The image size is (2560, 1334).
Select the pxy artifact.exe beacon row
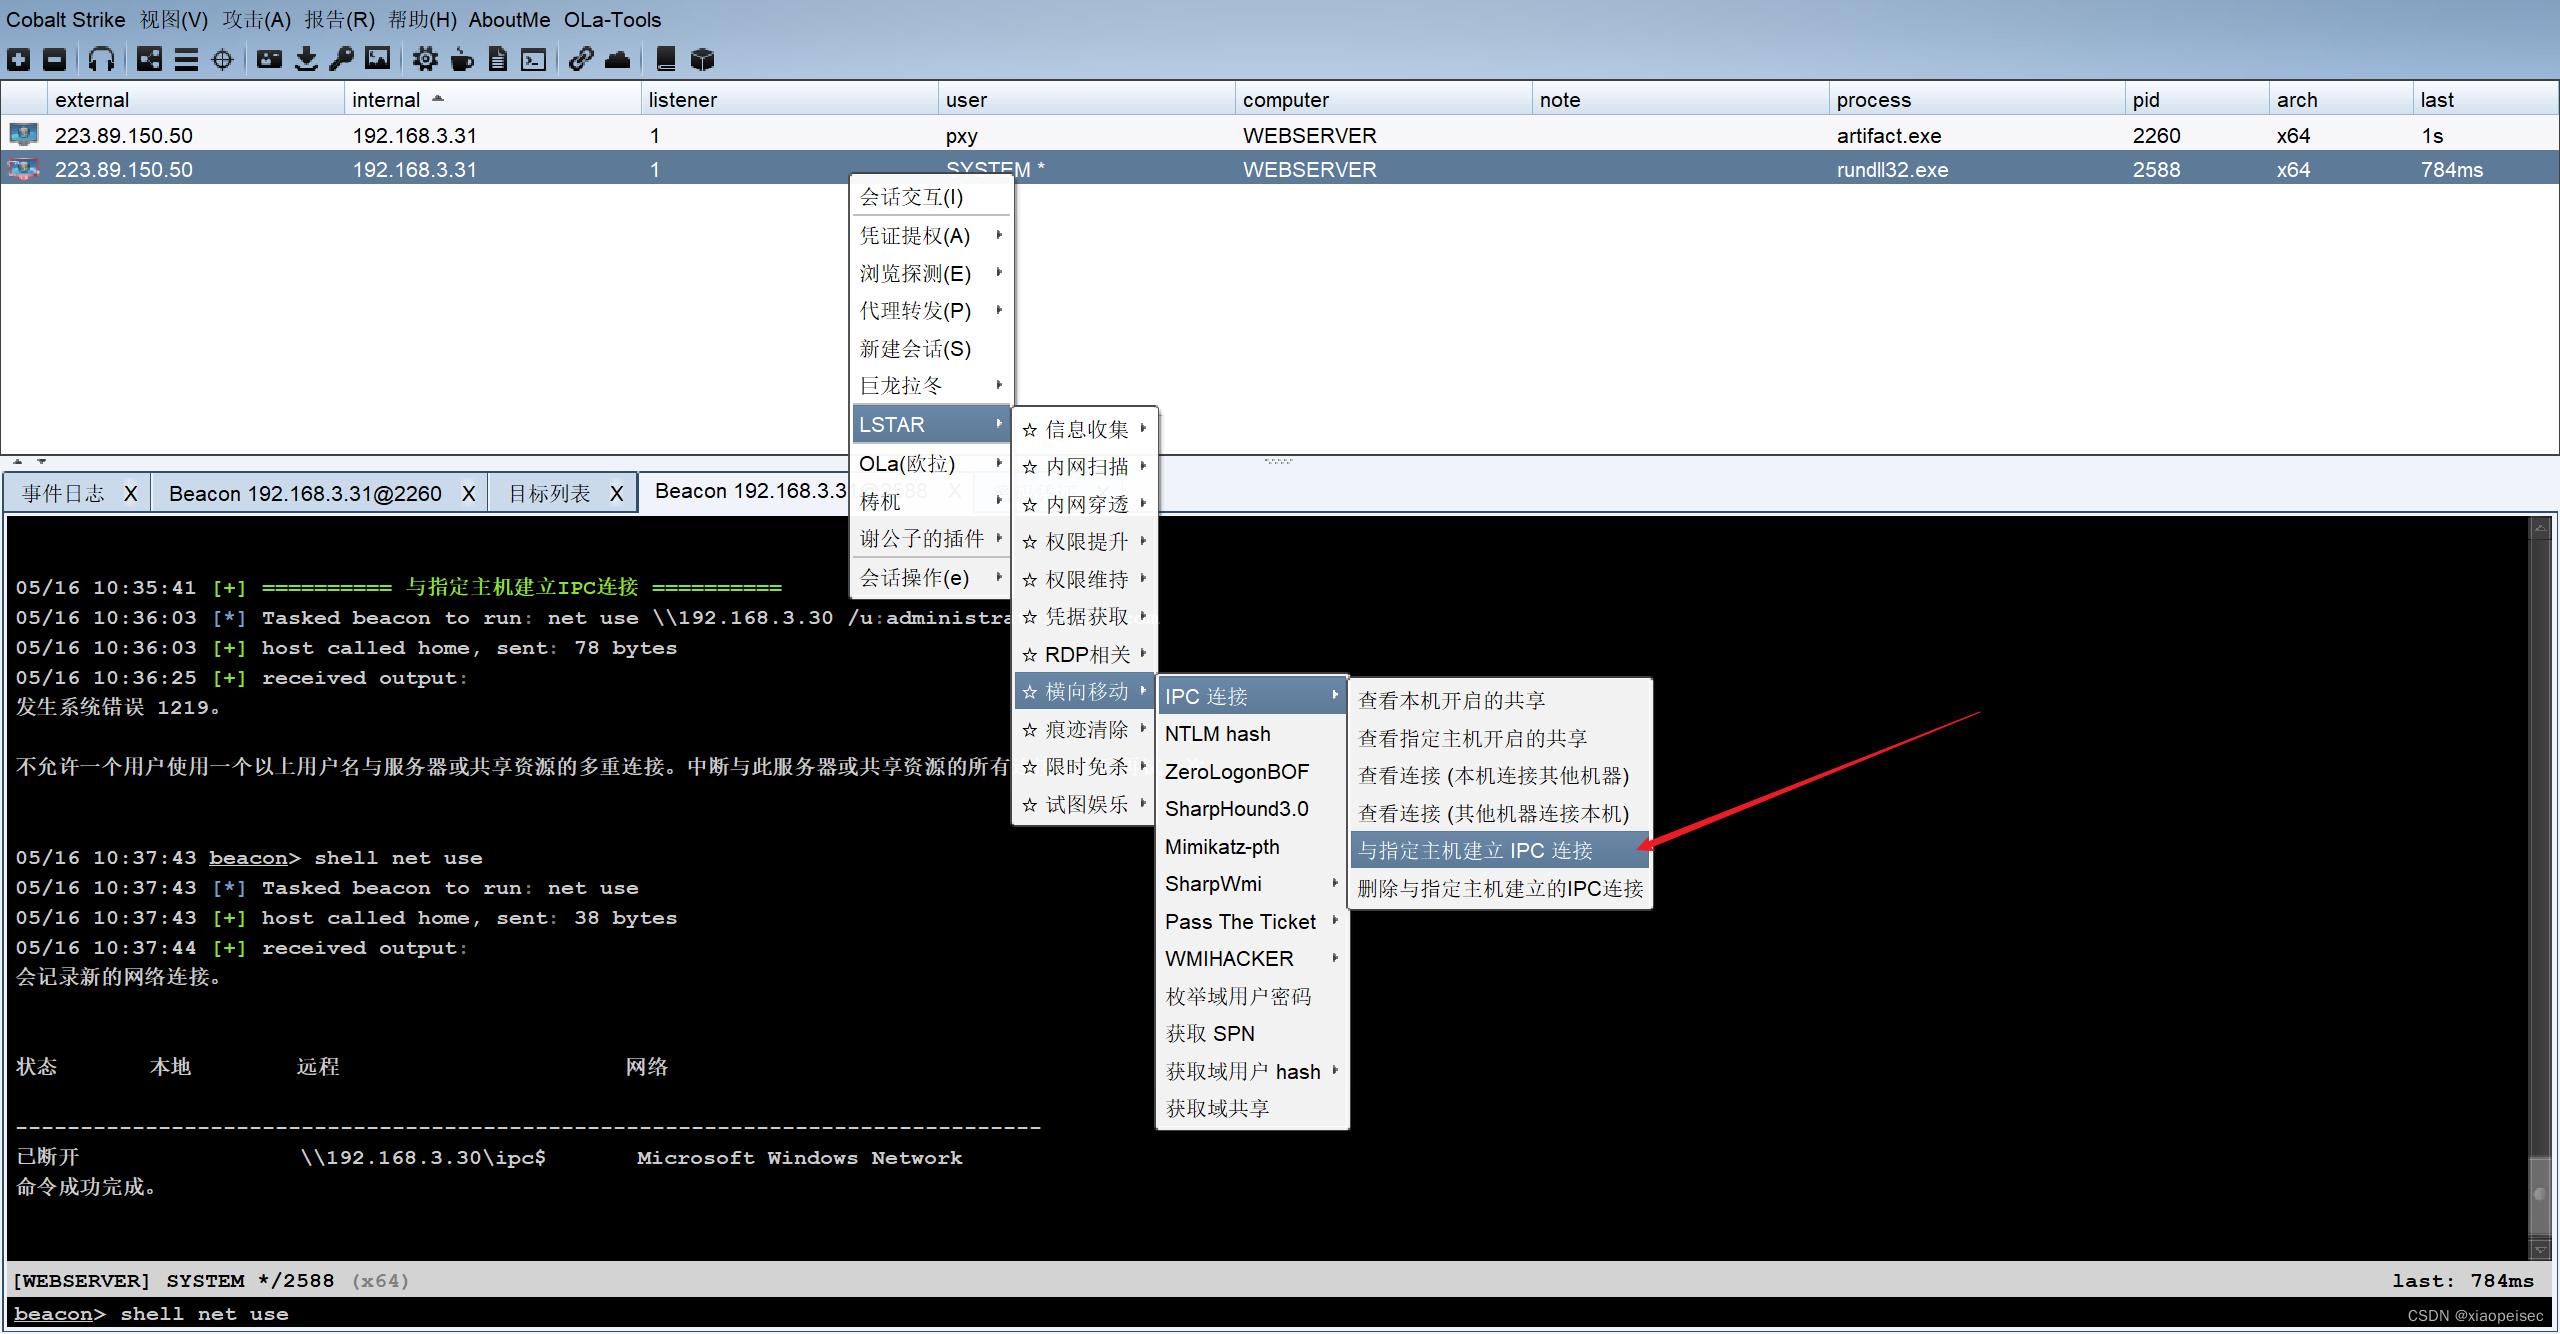pos(960,135)
